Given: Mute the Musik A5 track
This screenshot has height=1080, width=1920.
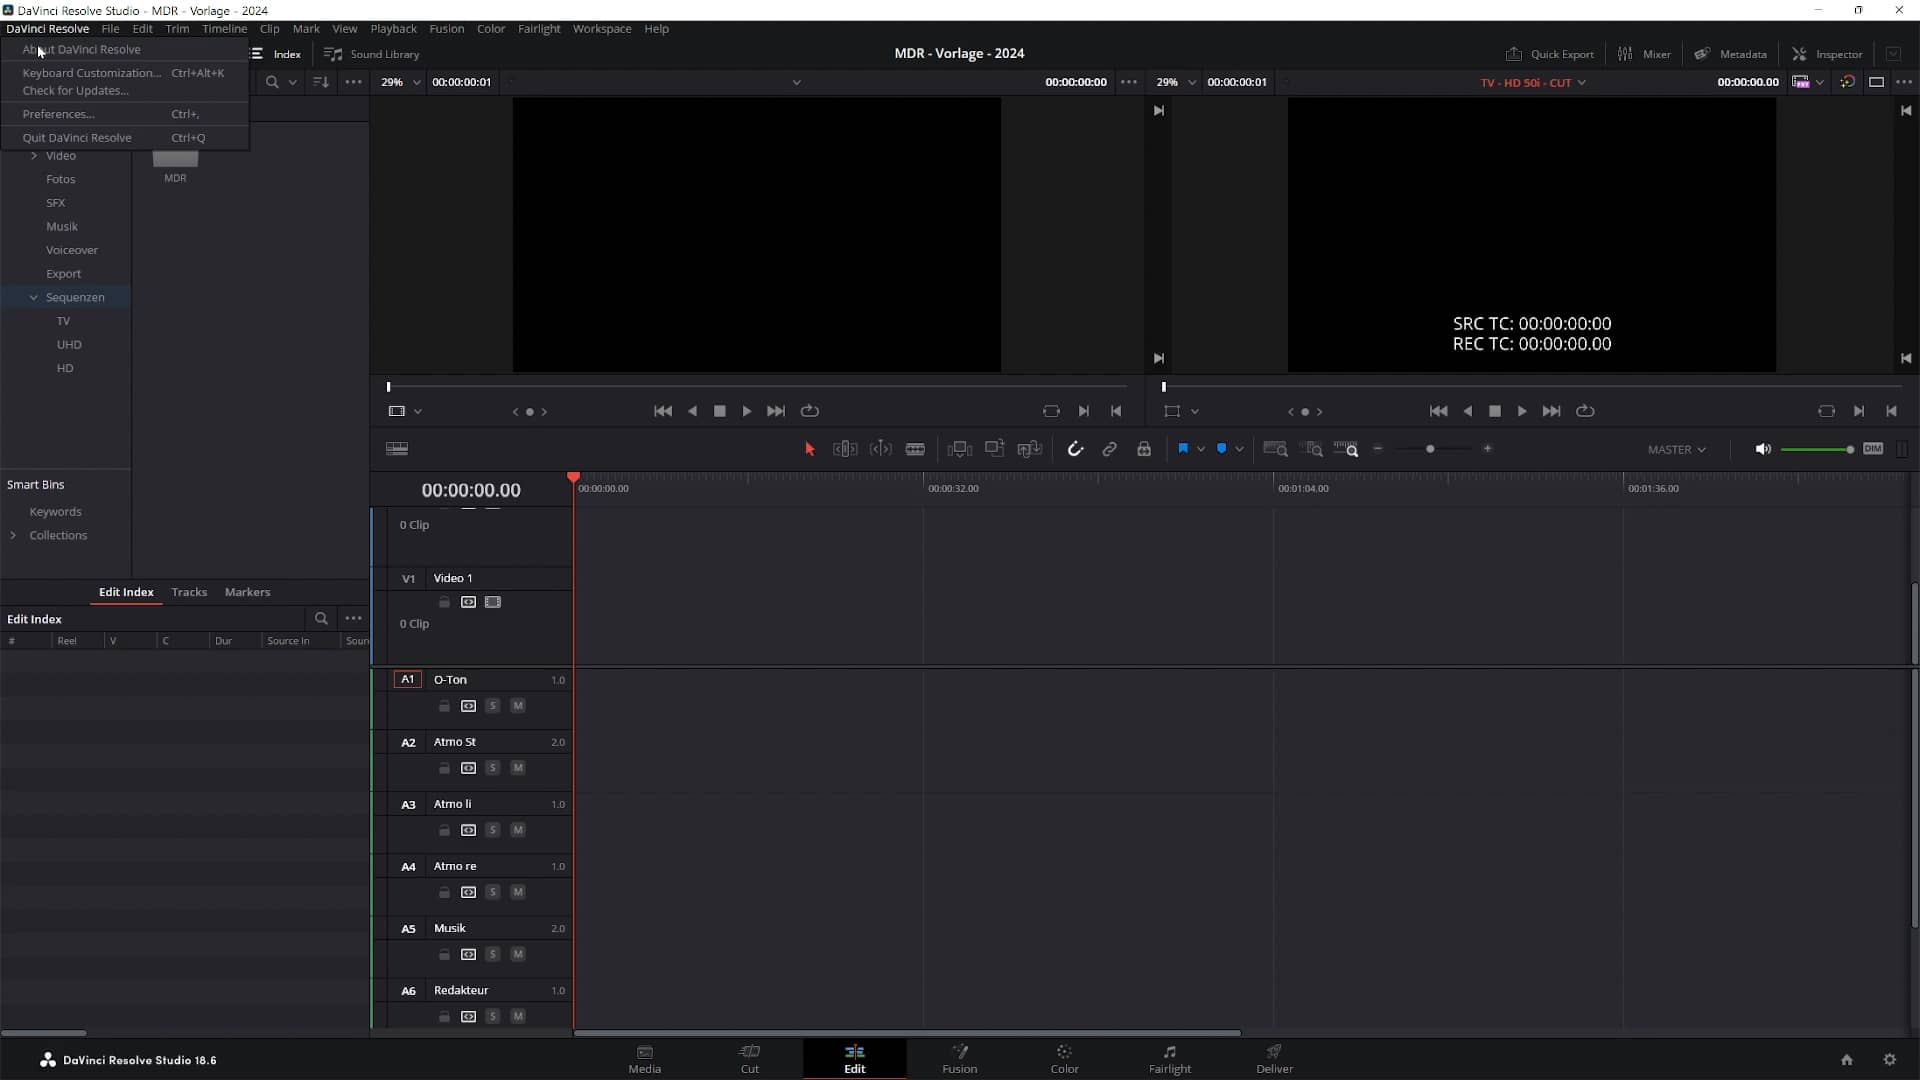Looking at the screenshot, I should tap(518, 955).
